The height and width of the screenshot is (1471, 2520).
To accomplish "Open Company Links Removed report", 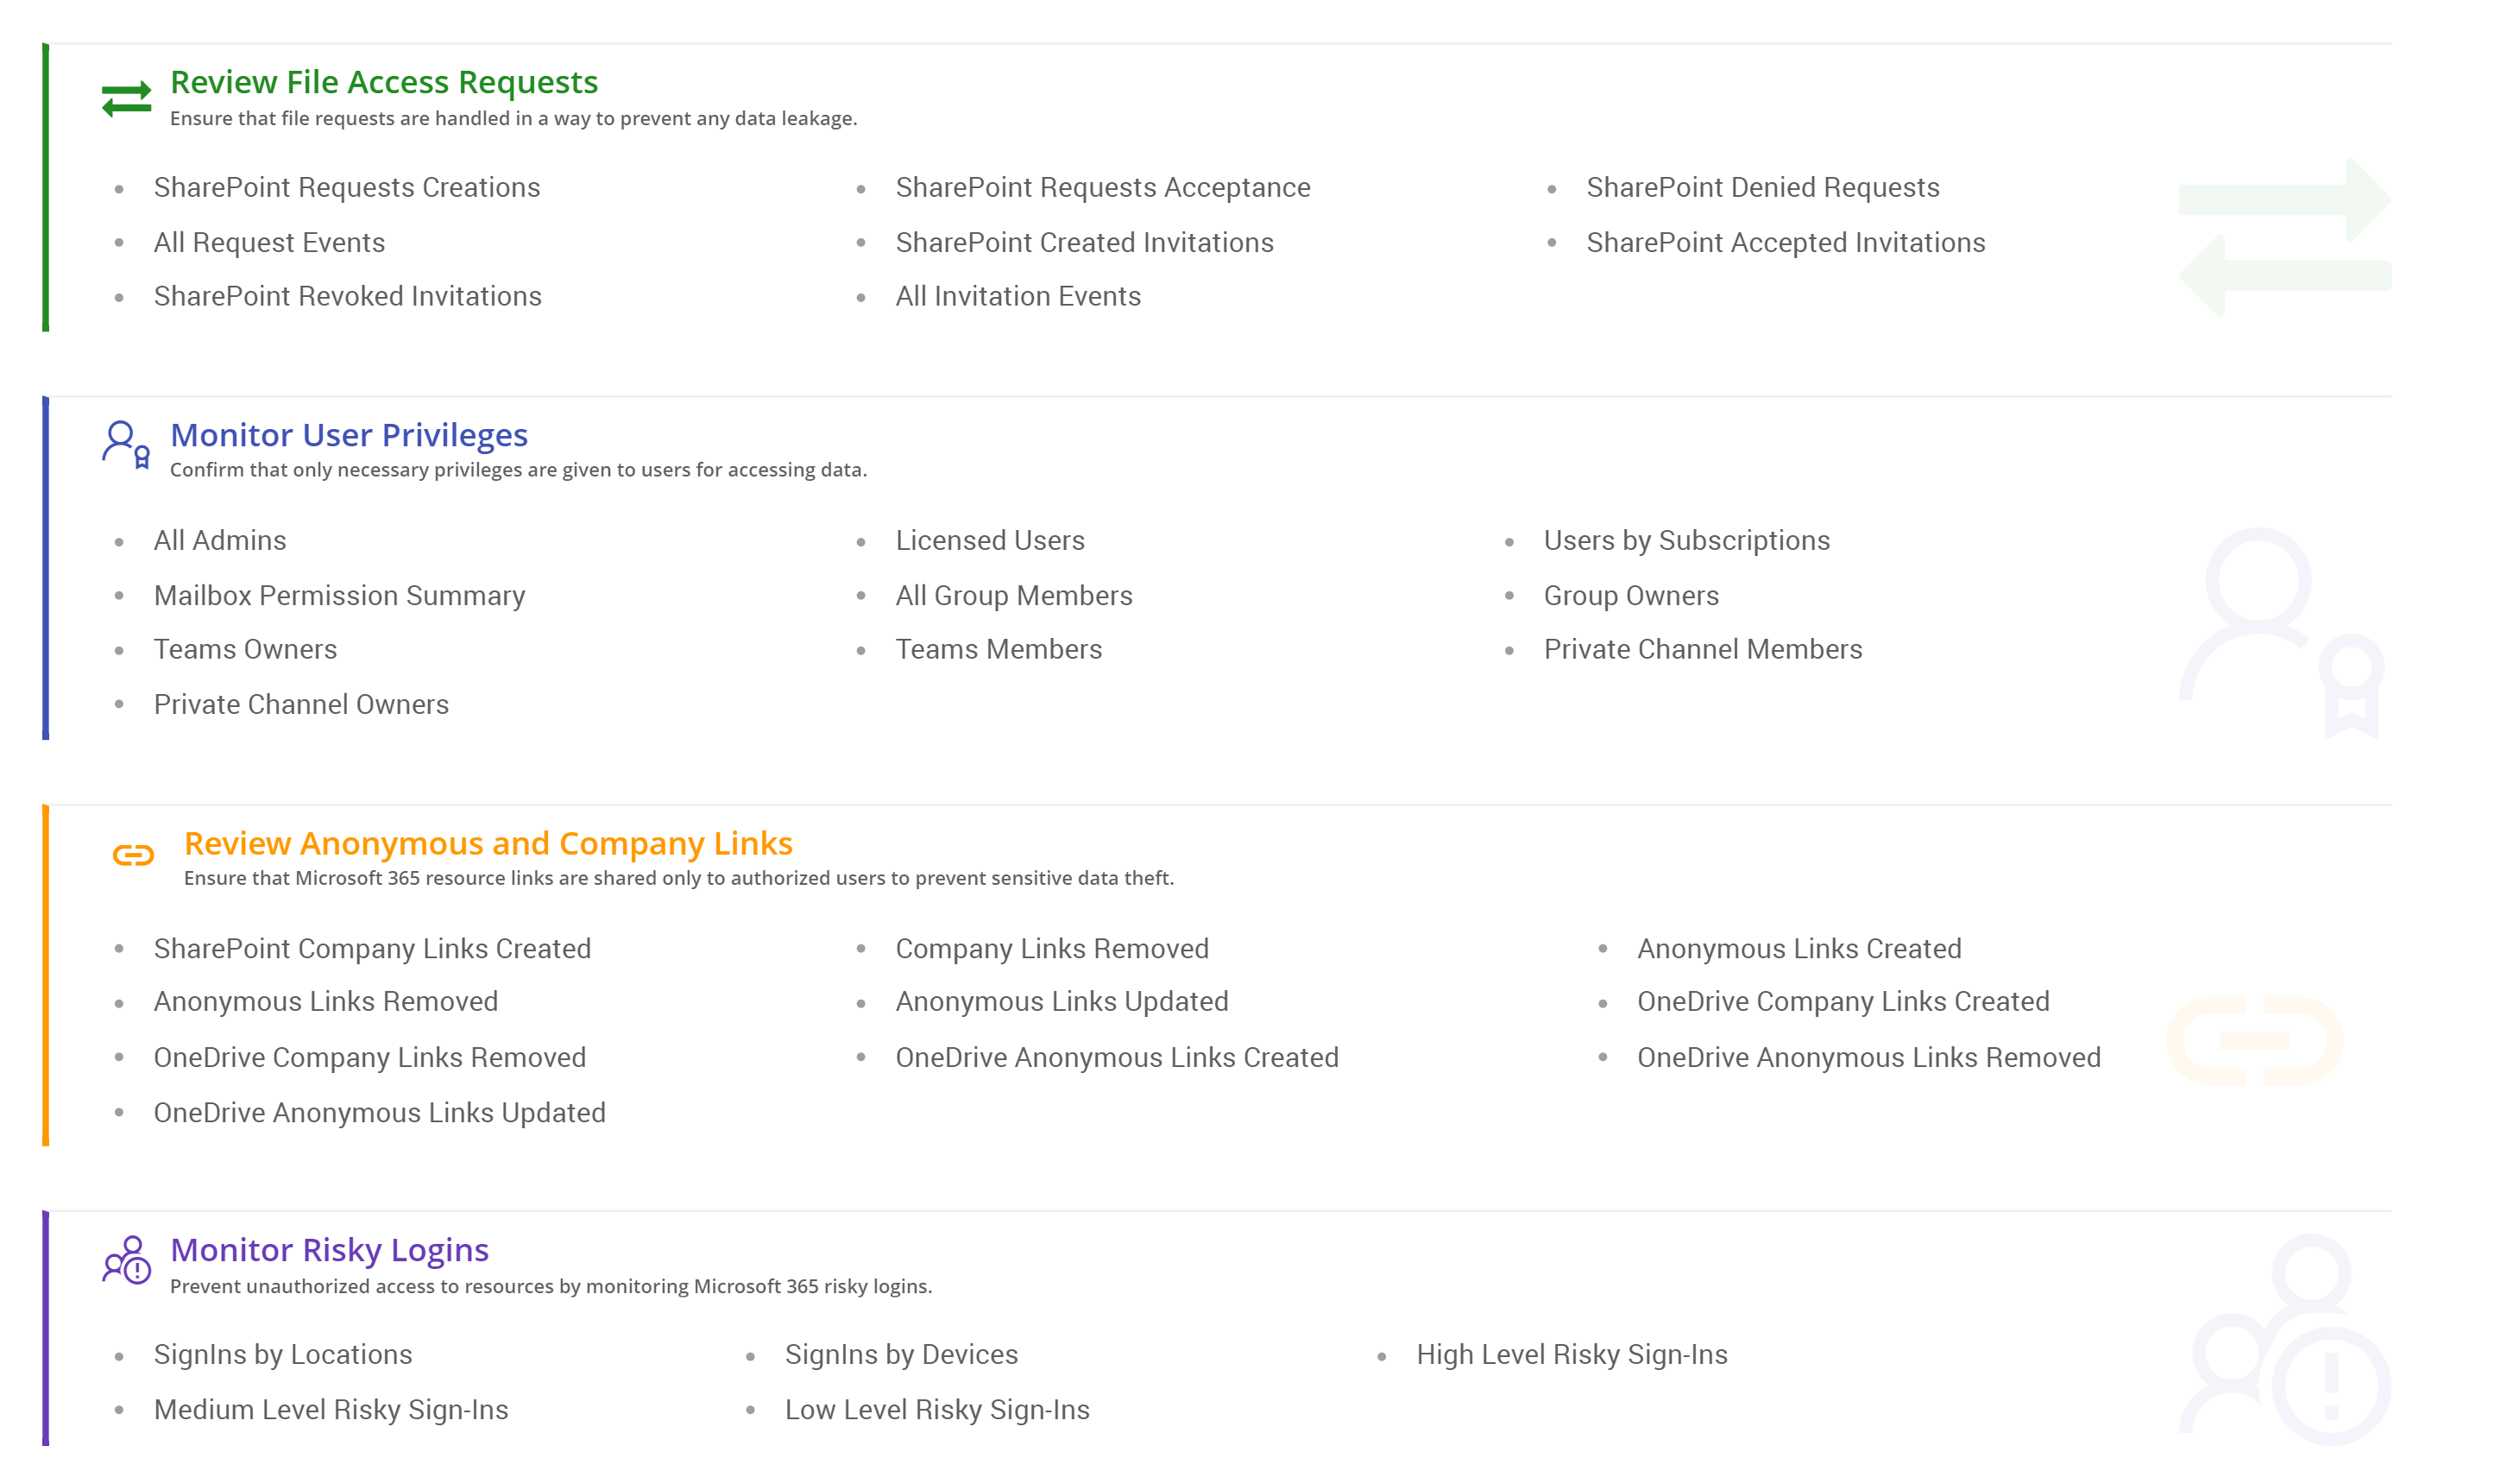I will pyautogui.click(x=1052, y=949).
